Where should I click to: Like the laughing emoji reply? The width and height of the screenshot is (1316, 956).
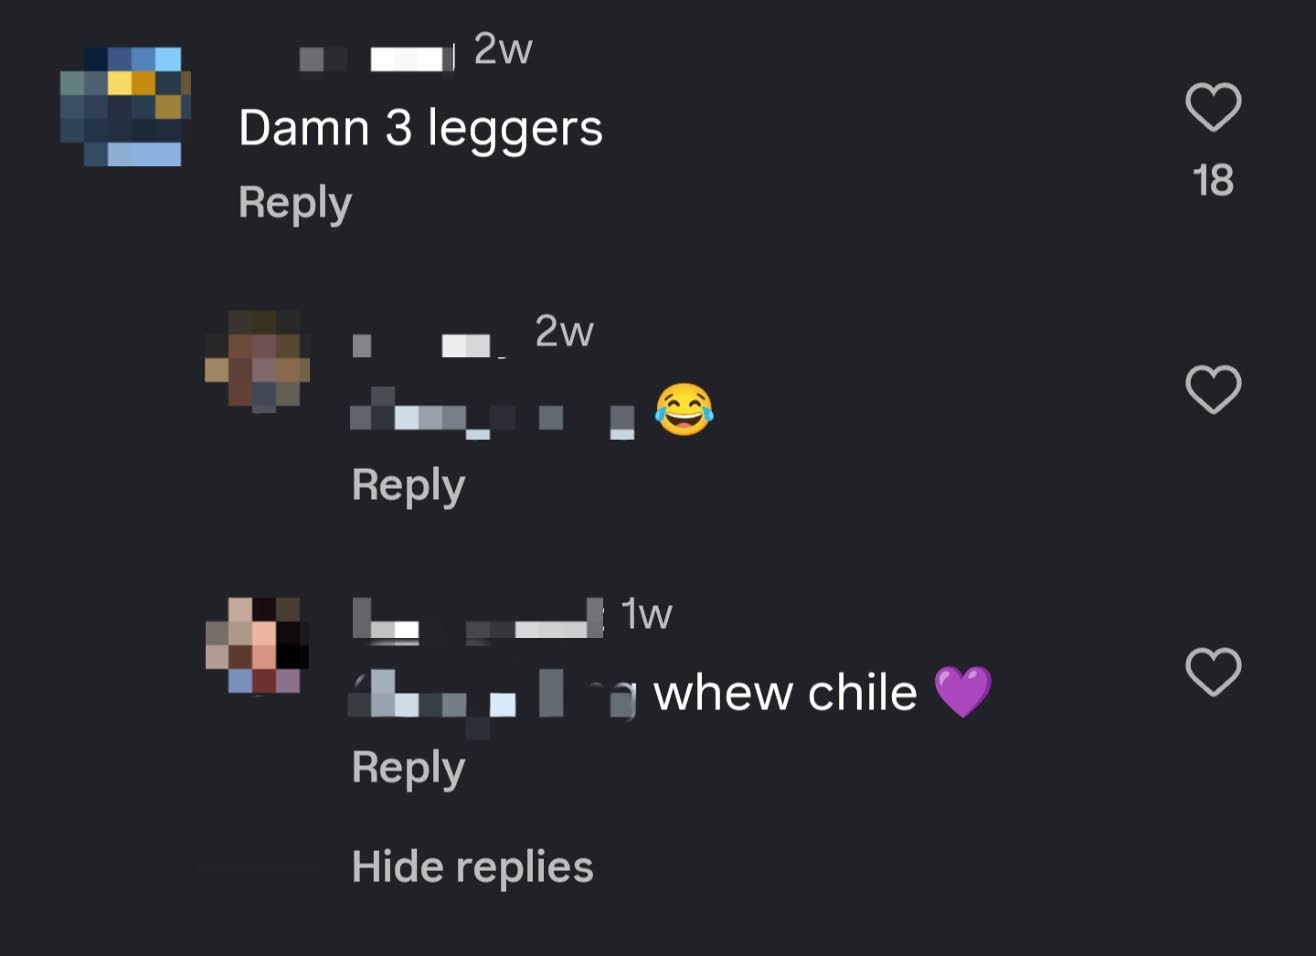[x=1213, y=389]
